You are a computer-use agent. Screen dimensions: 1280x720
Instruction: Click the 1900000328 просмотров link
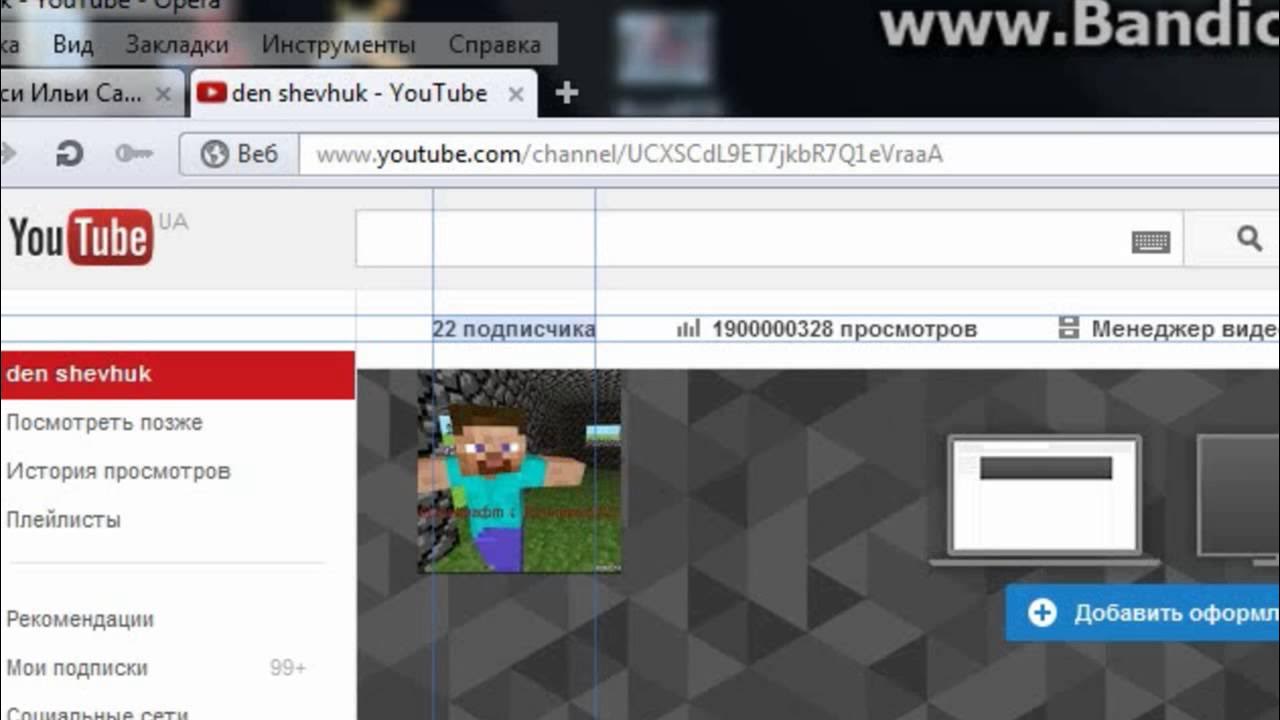point(844,329)
